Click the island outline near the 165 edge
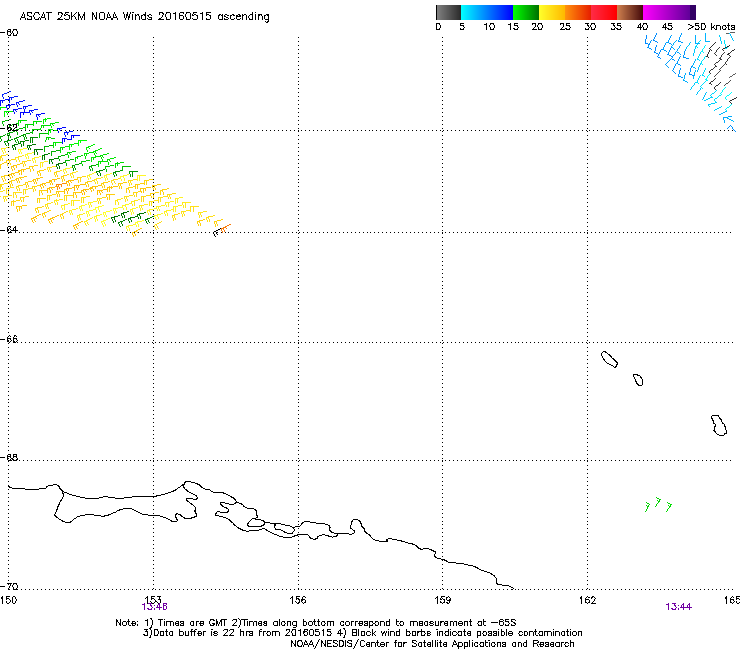The width and height of the screenshot is (740, 650). click(719, 425)
